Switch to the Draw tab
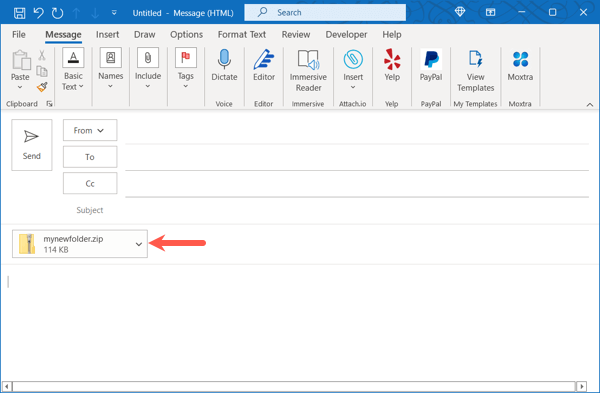Viewport: 600px width, 393px height. click(x=145, y=34)
